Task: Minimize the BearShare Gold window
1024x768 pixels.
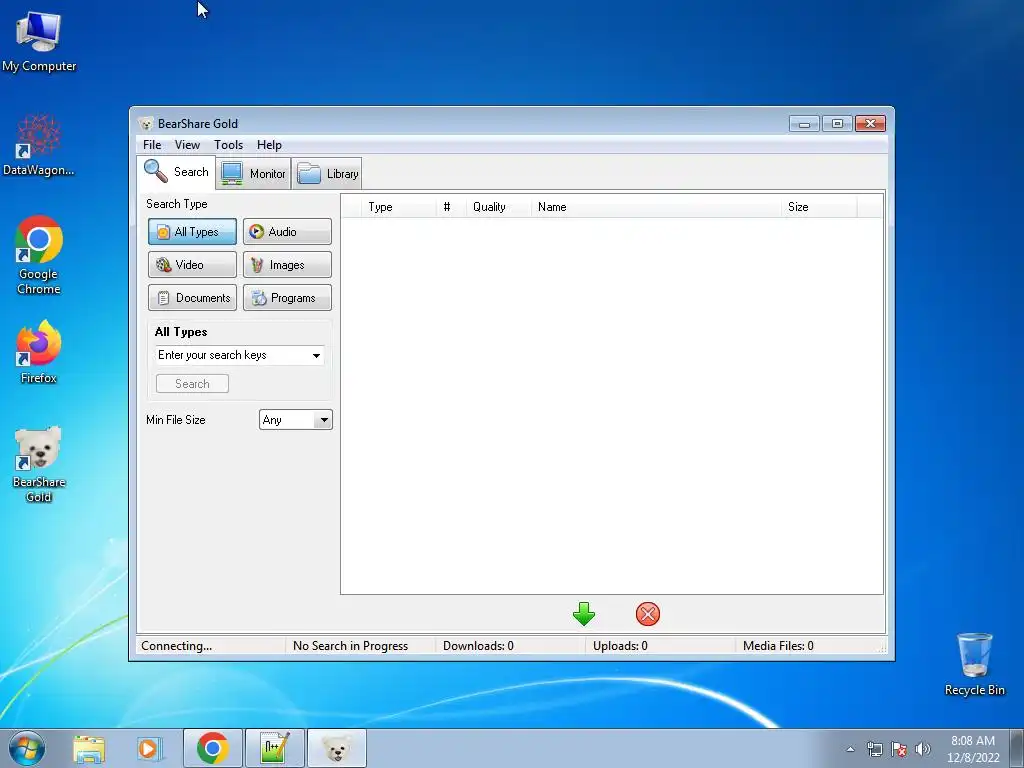Action: pyautogui.click(x=804, y=123)
